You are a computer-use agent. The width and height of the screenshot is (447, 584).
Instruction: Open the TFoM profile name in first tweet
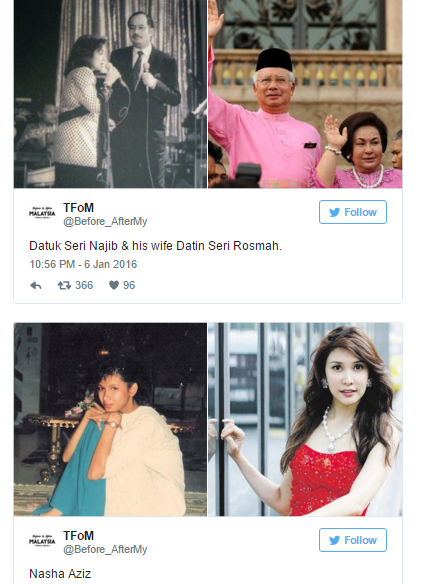click(x=78, y=207)
